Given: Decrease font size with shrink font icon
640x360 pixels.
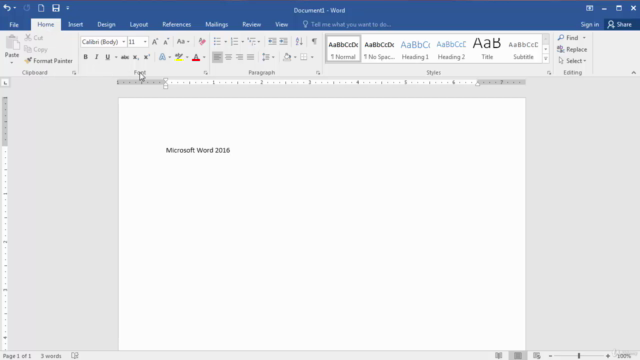Looking at the screenshot, I should point(166,42).
